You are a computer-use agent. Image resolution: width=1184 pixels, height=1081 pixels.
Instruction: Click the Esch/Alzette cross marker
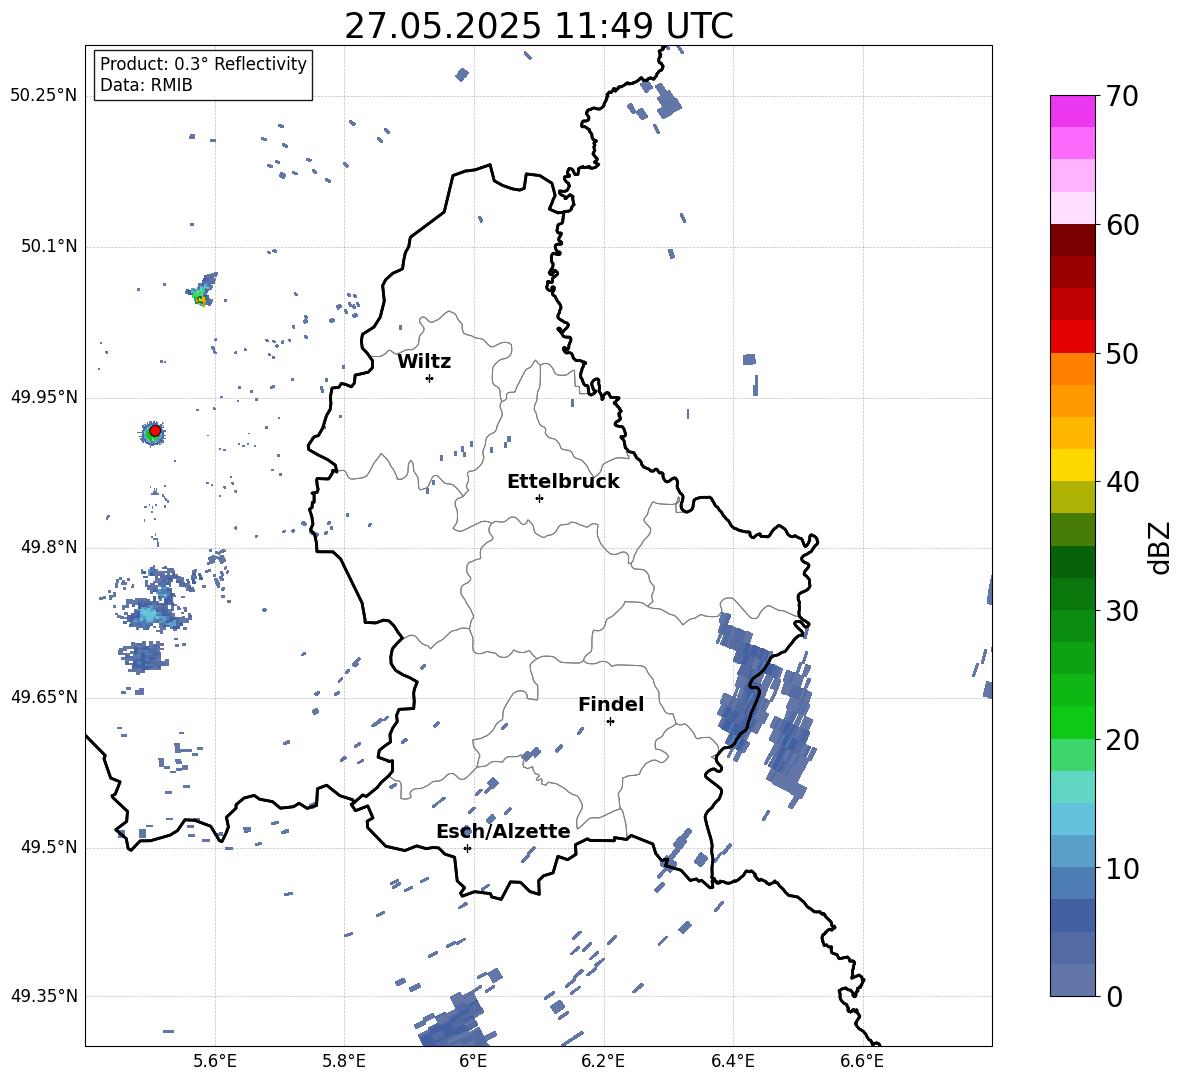point(467,848)
